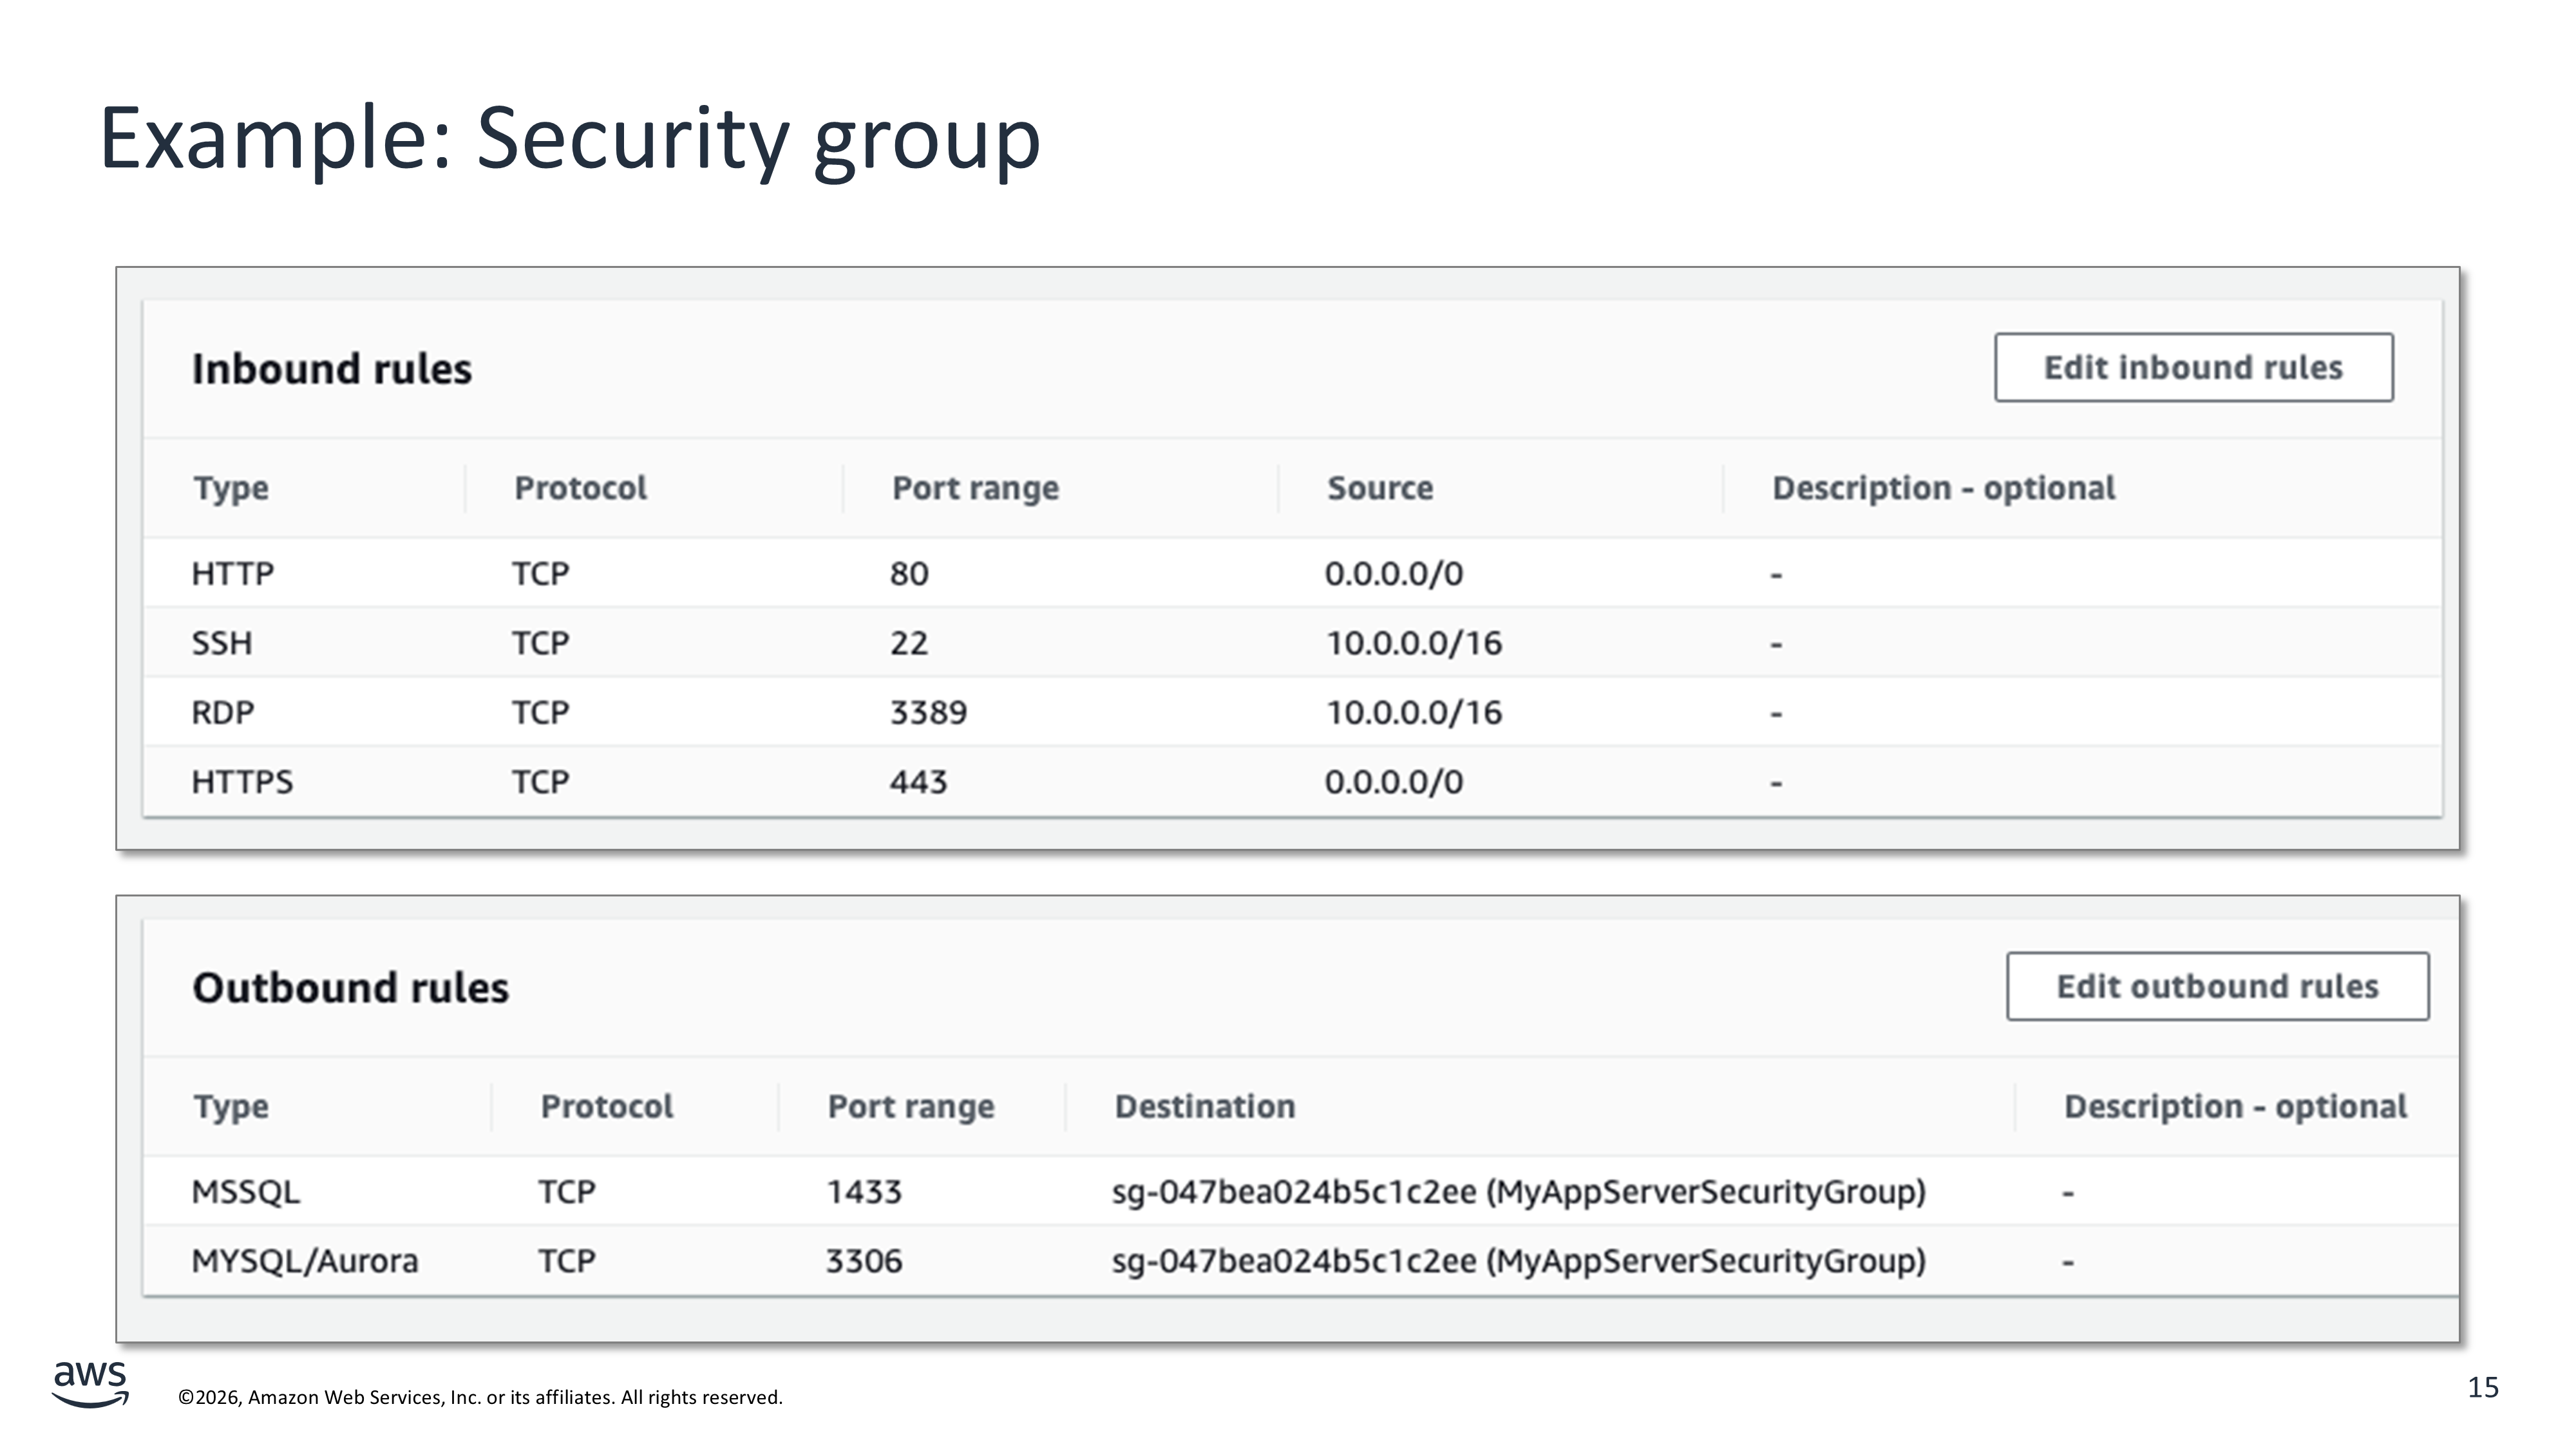This screenshot has height=1449, width=2576.
Task: Click the inbound Type column header
Action: (x=231, y=488)
